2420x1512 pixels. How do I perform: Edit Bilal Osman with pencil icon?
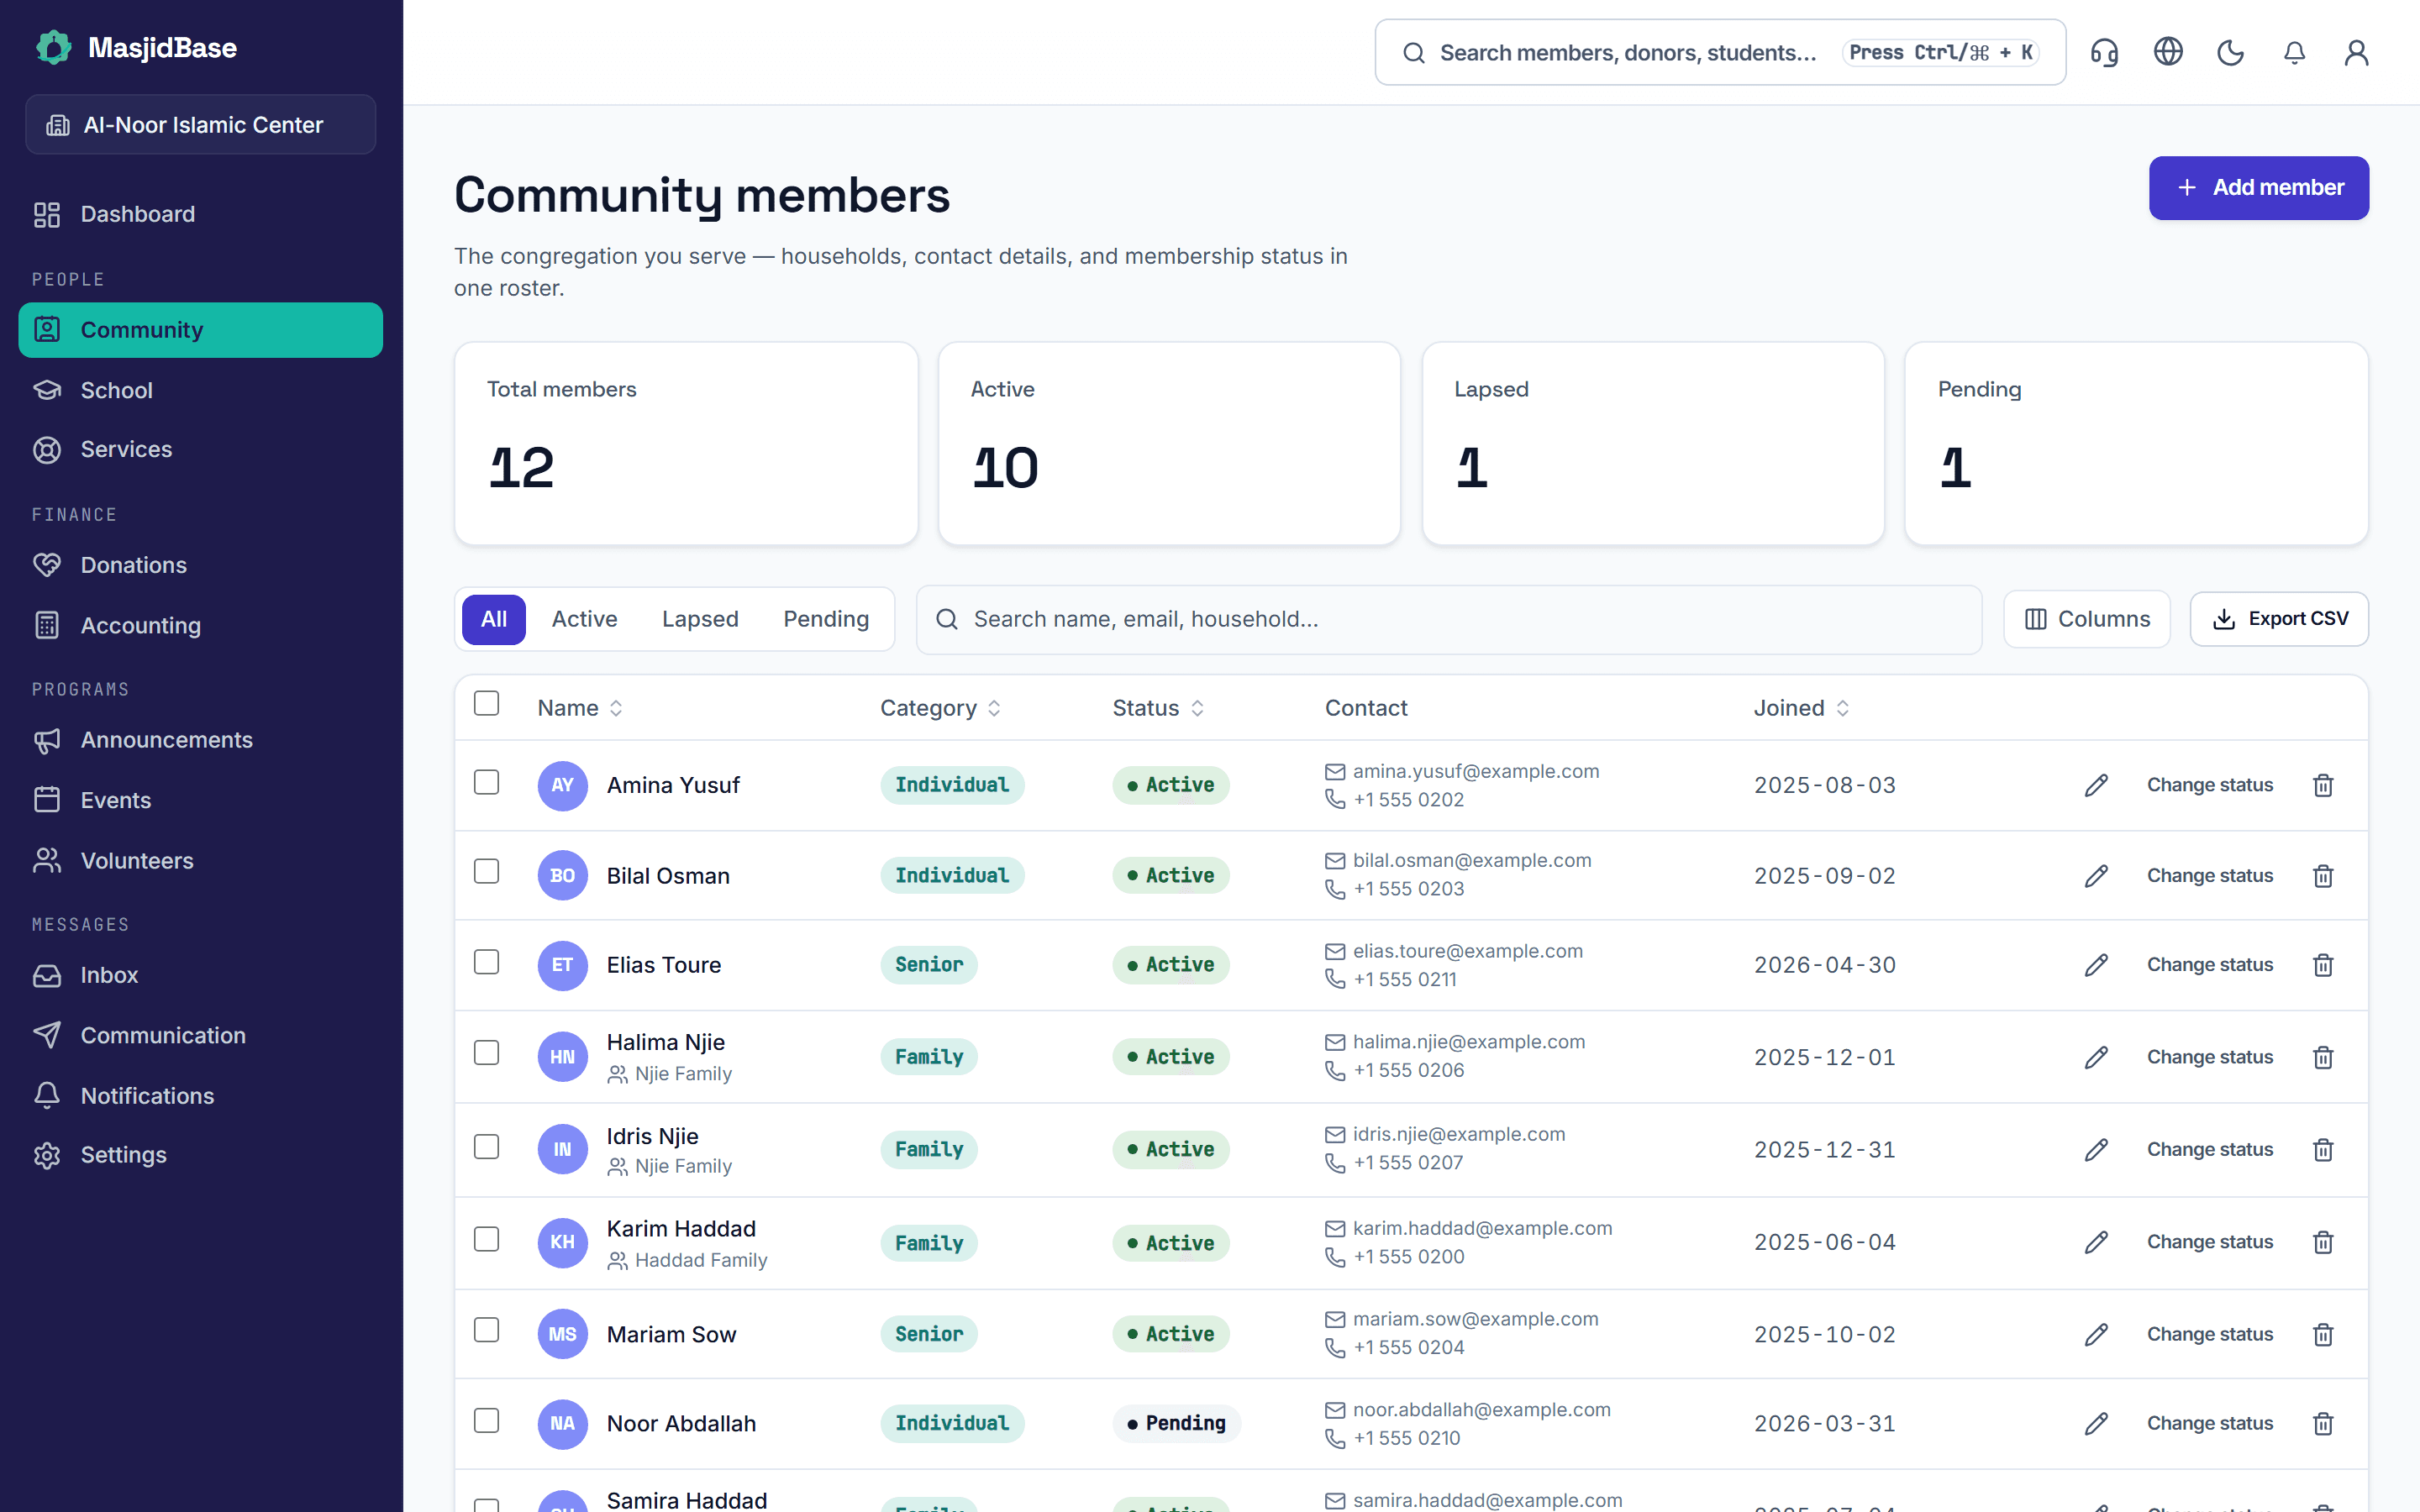pos(2096,875)
